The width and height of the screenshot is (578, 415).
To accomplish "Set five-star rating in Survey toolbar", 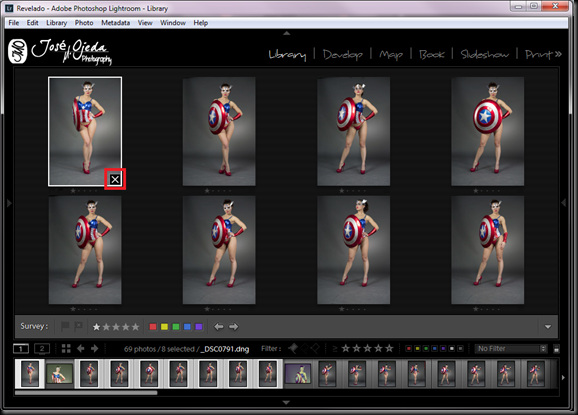I will [x=136, y=327].
